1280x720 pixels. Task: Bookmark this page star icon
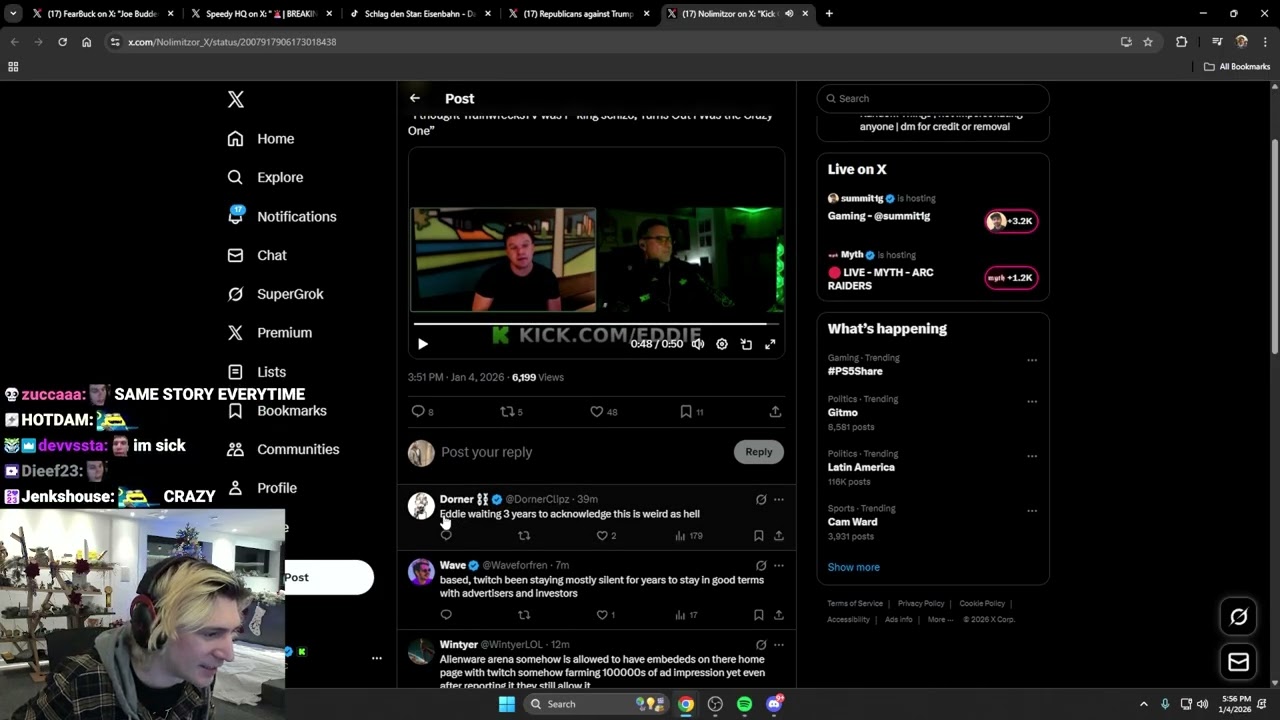(x=1148, y=42)
